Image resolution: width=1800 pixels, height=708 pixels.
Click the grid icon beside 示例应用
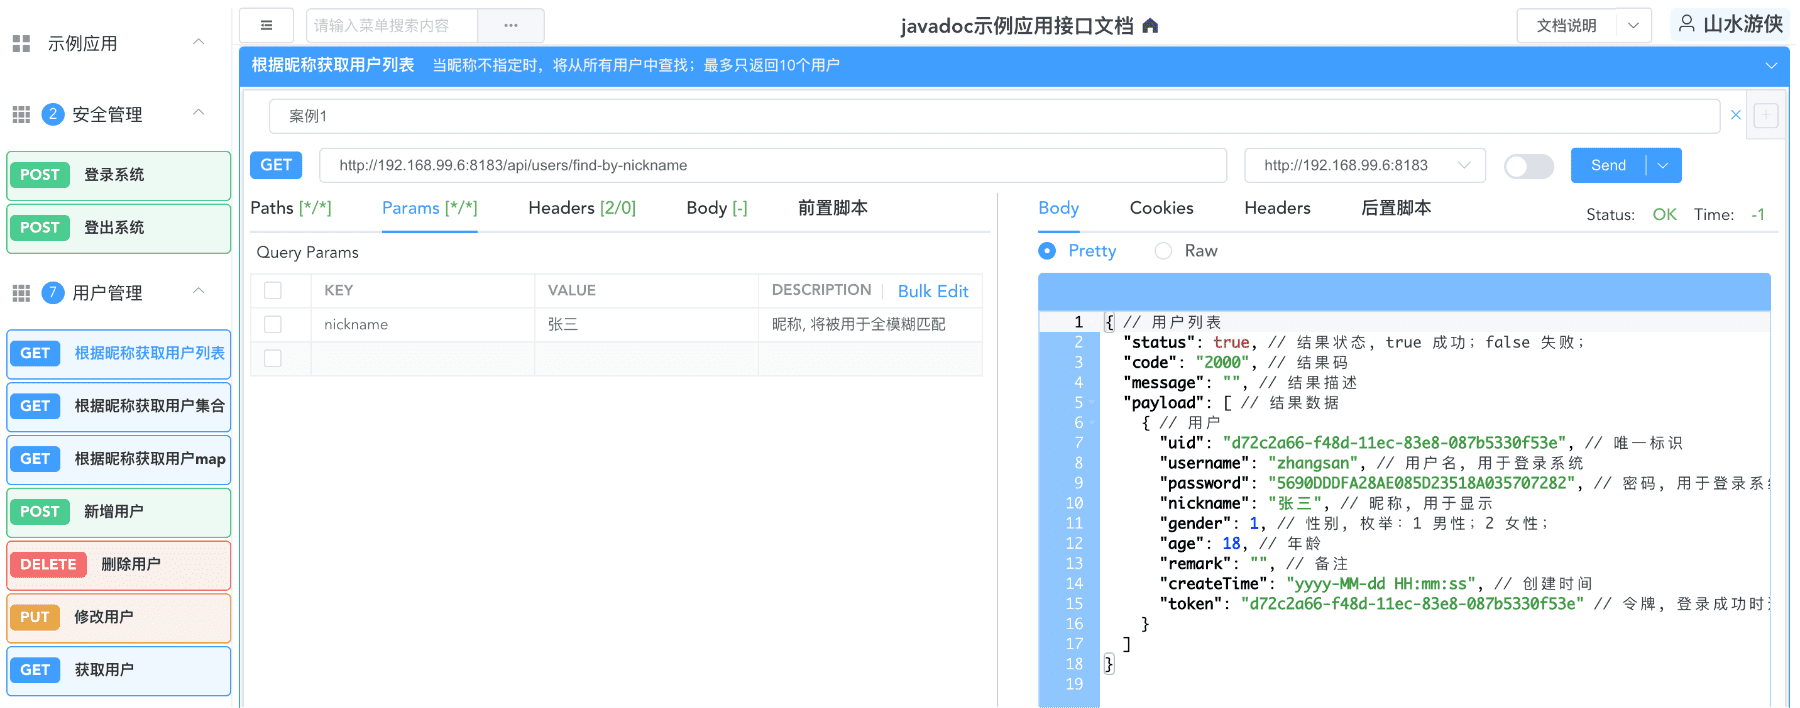(21, 43)
